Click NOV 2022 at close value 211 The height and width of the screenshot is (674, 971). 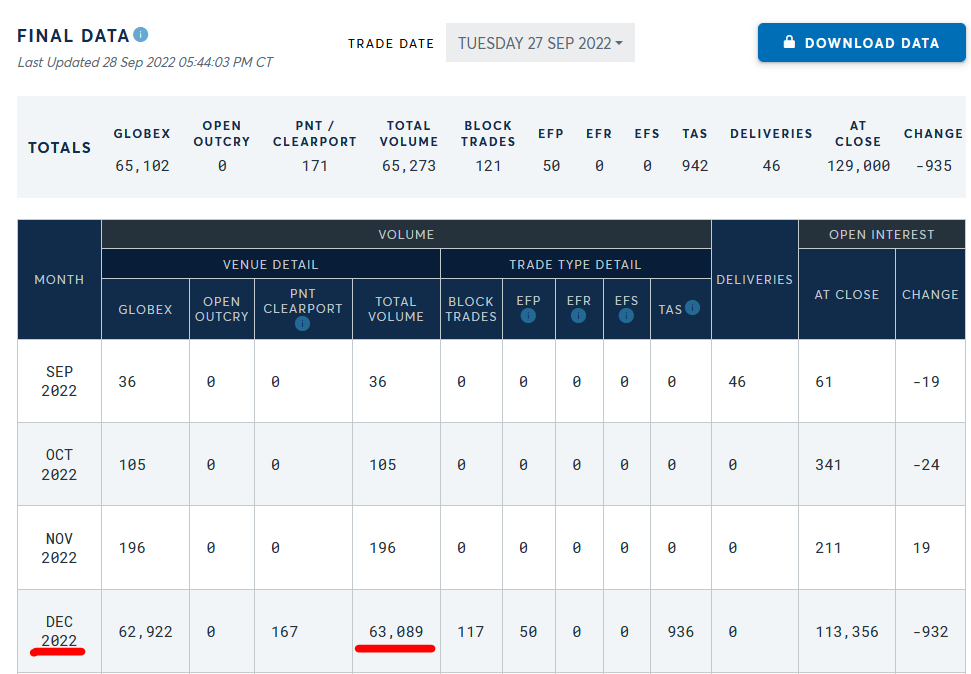click(829, 548)
